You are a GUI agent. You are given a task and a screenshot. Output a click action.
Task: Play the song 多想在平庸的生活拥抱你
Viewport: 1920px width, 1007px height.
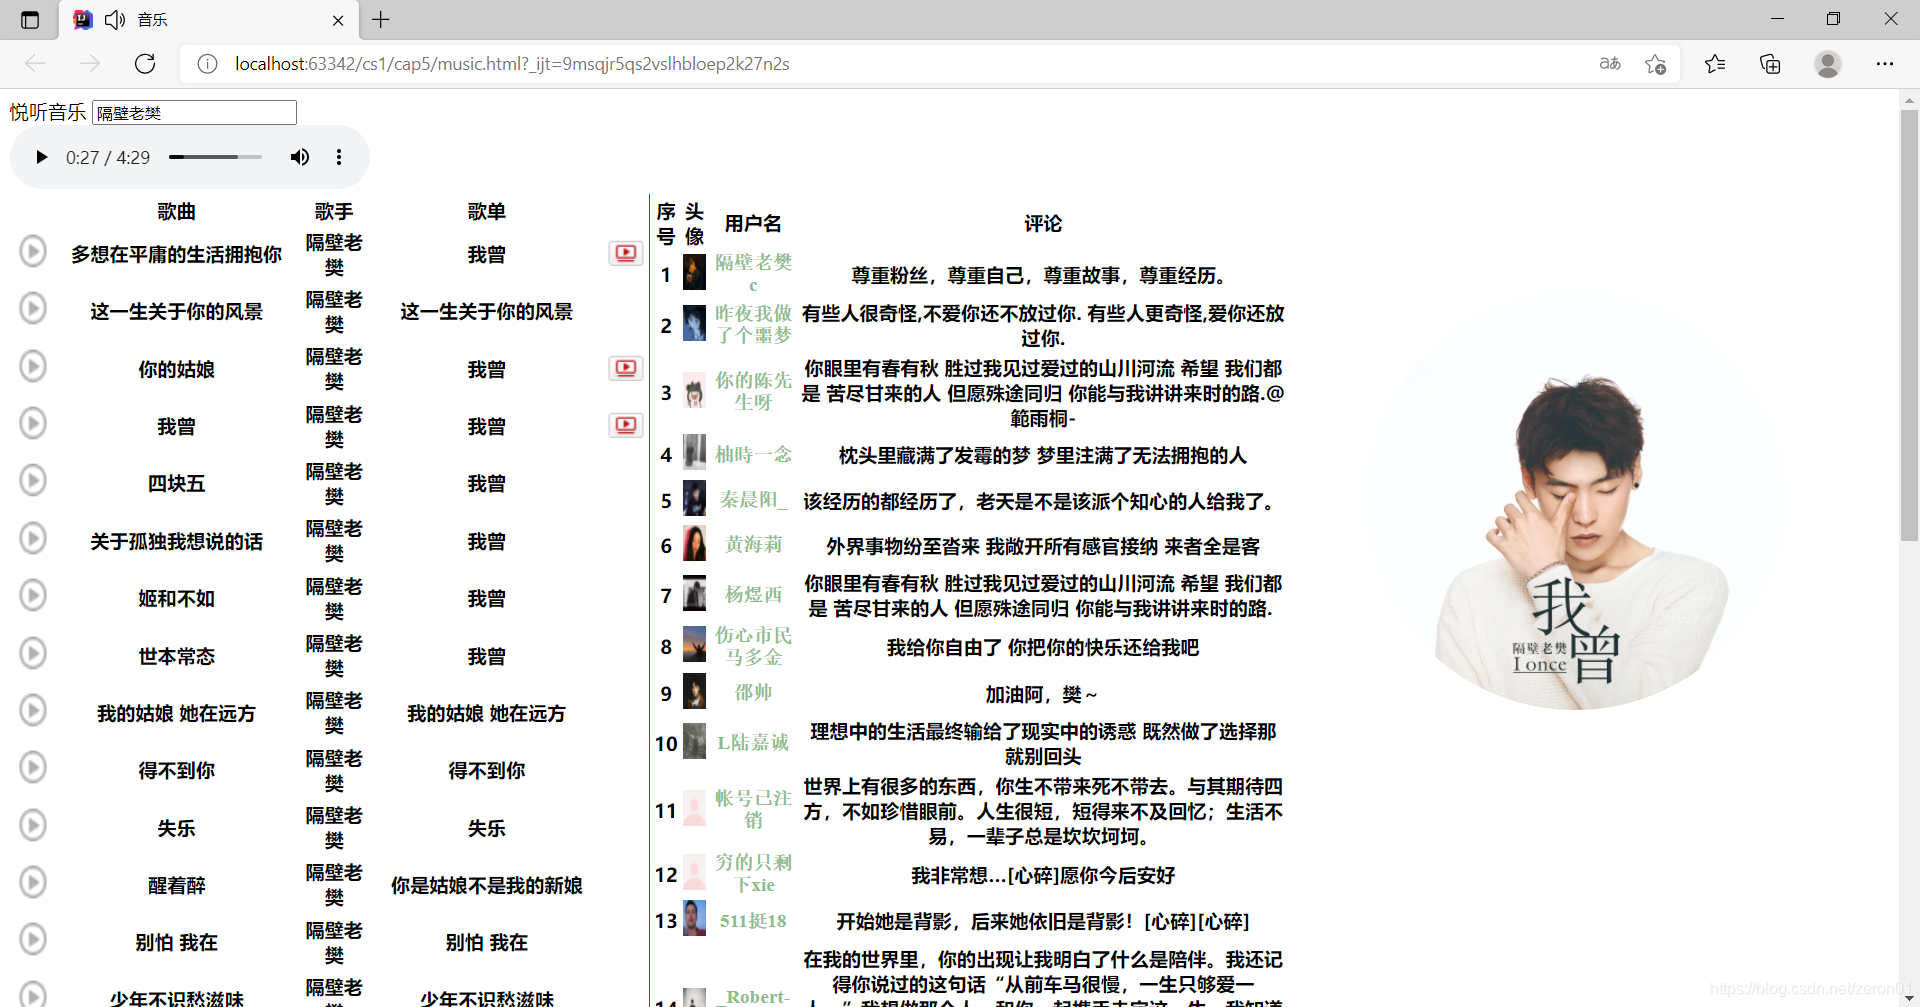click(33, 251)
